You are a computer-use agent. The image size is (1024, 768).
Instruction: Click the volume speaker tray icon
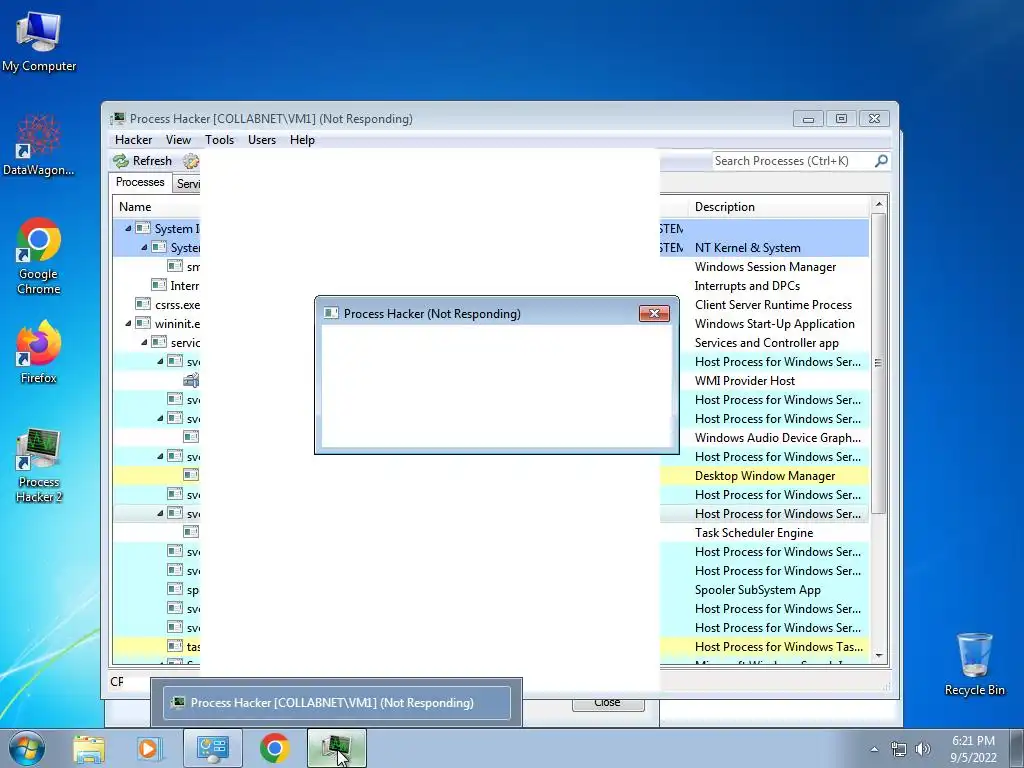[922, 749]
